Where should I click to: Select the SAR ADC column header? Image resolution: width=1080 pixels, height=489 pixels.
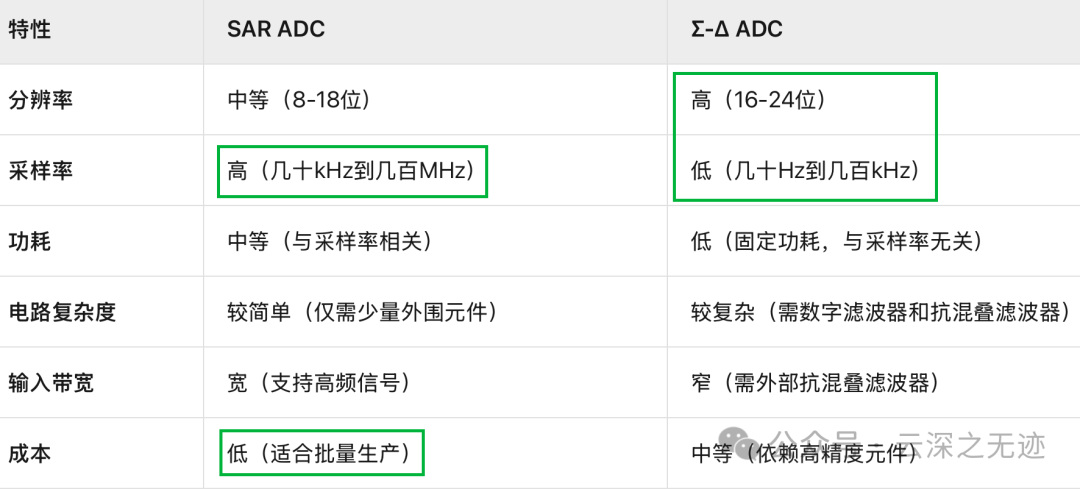[276, 30]
